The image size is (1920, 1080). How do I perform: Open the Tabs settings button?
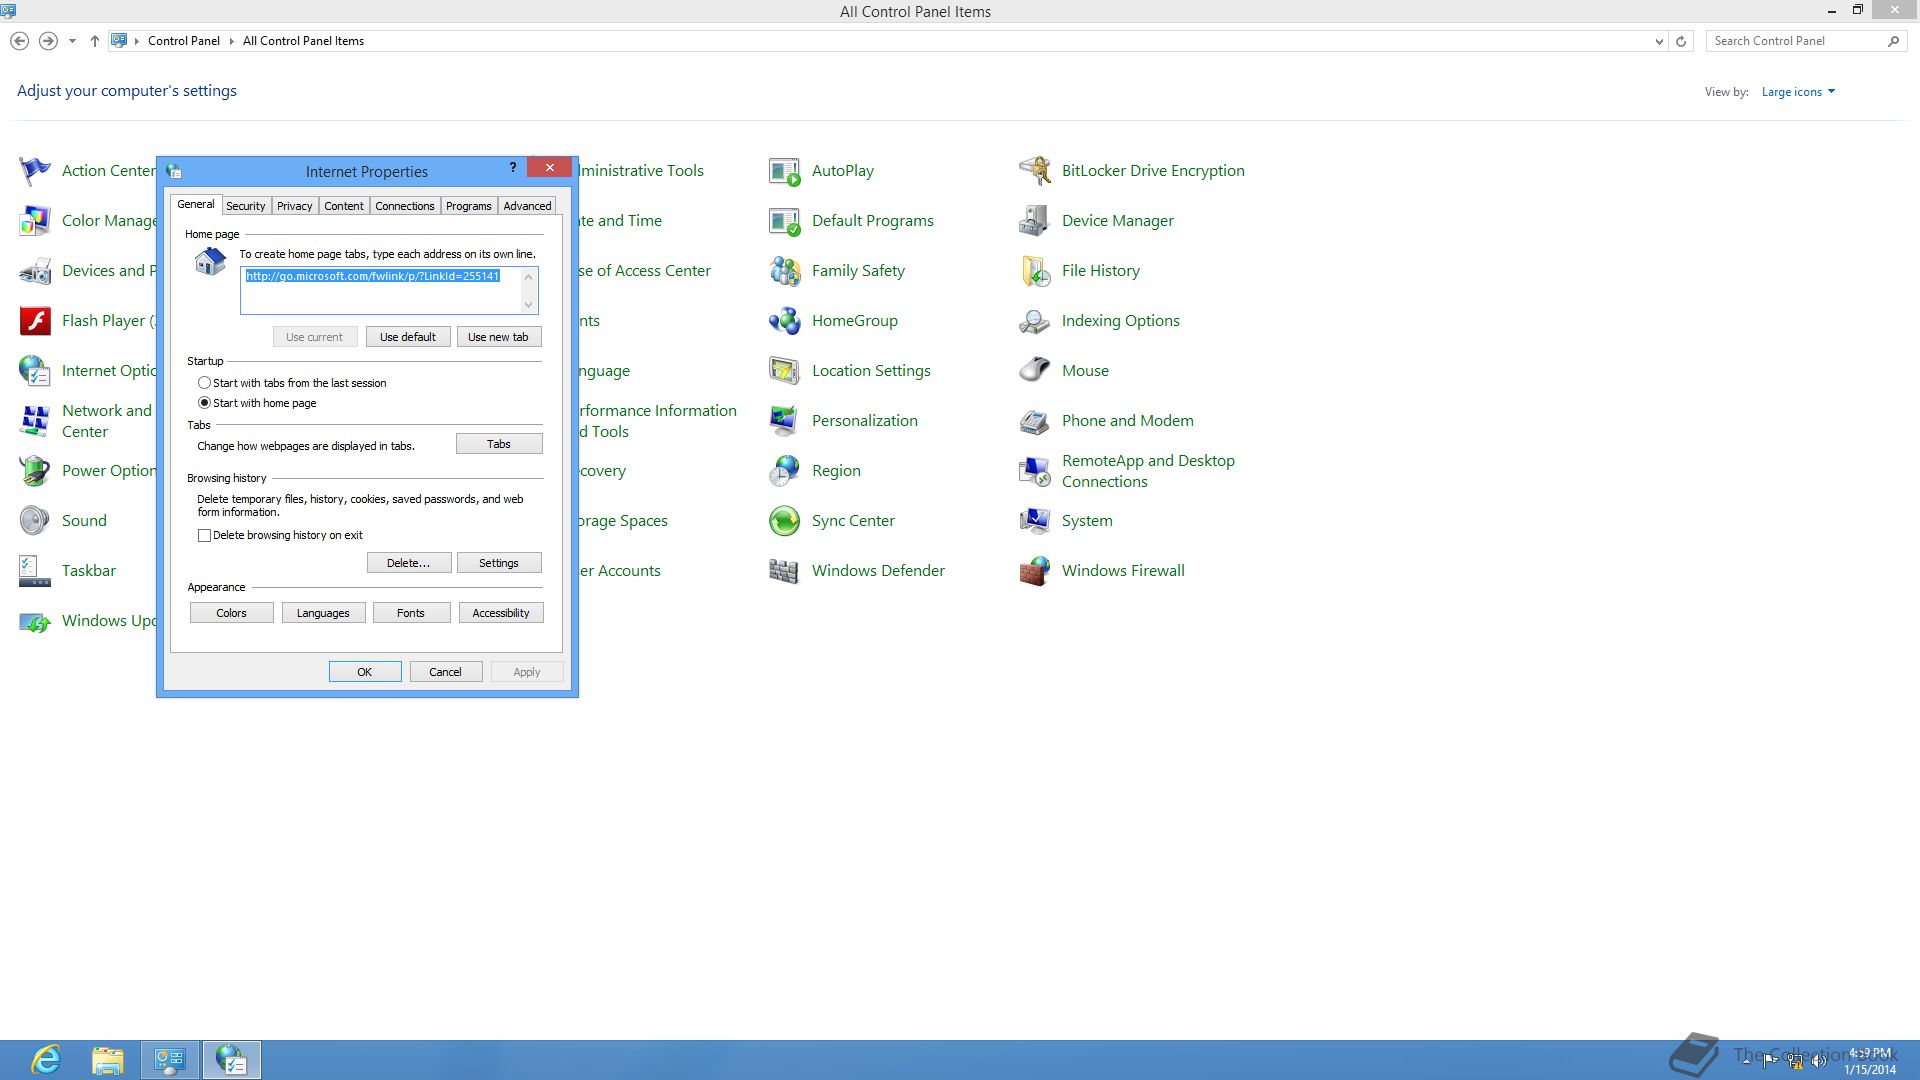tap(499, 444)
